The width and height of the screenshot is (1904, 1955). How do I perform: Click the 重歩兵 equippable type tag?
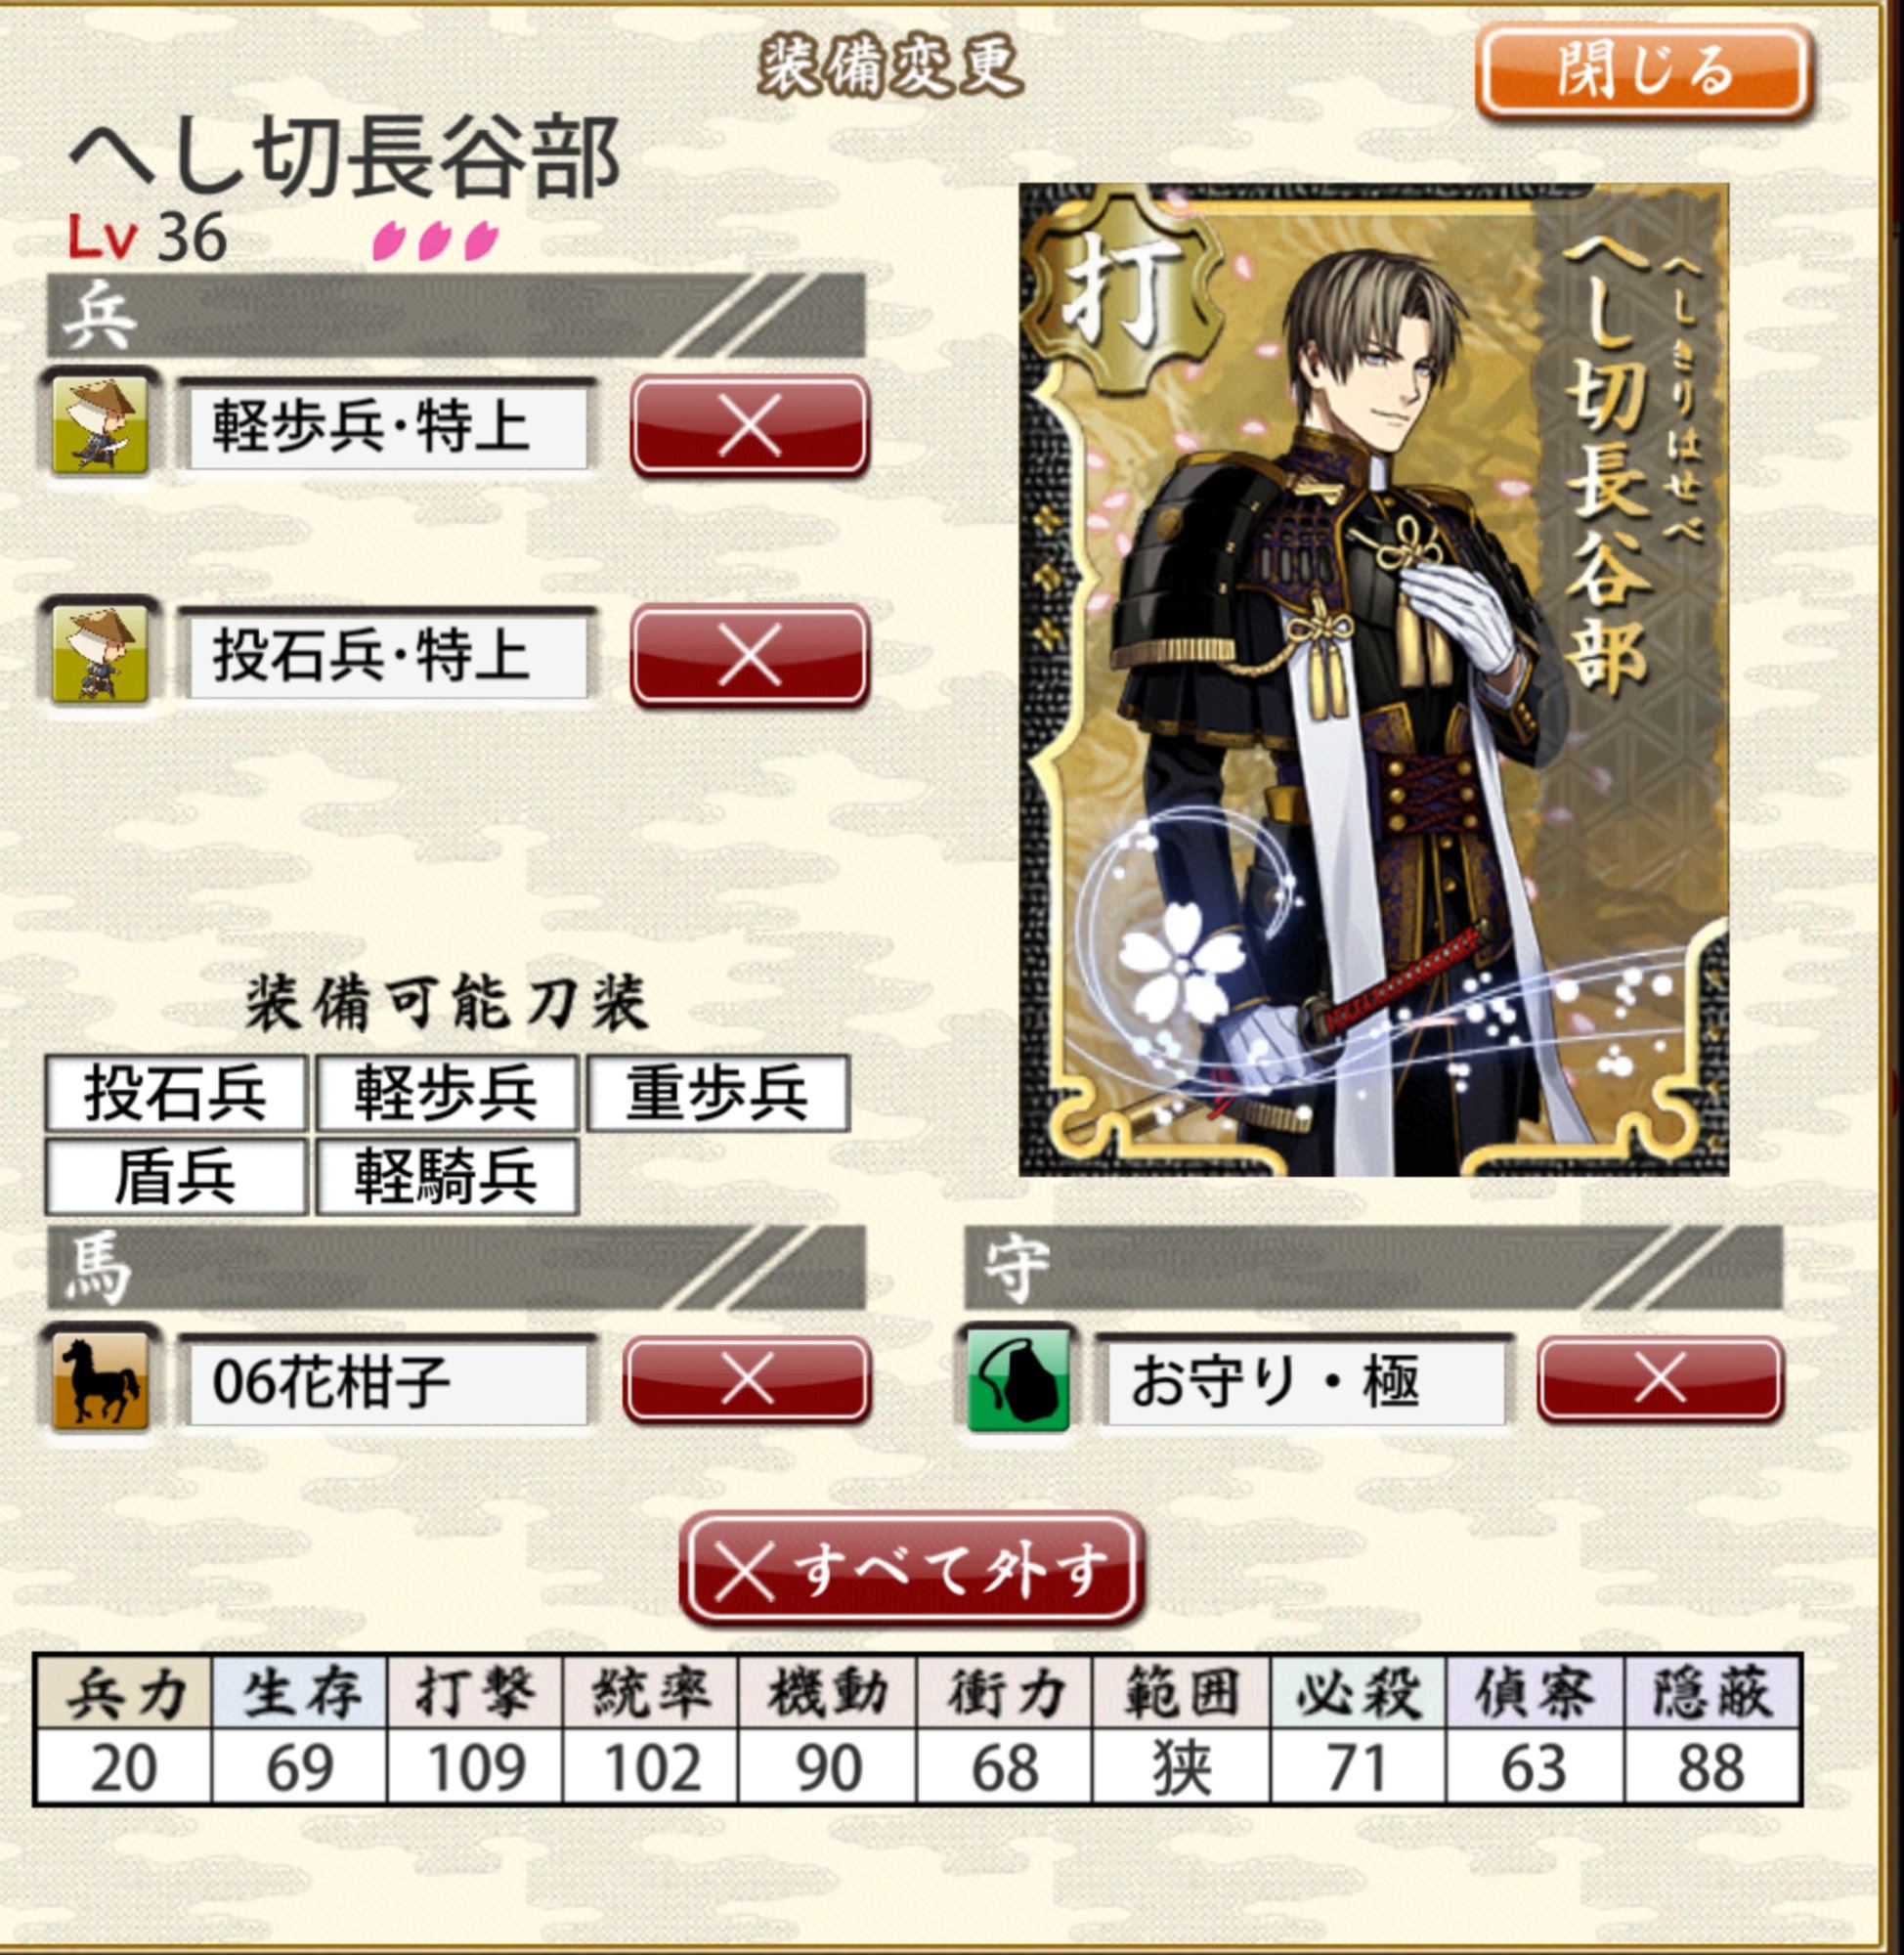tap(717, 1093)
